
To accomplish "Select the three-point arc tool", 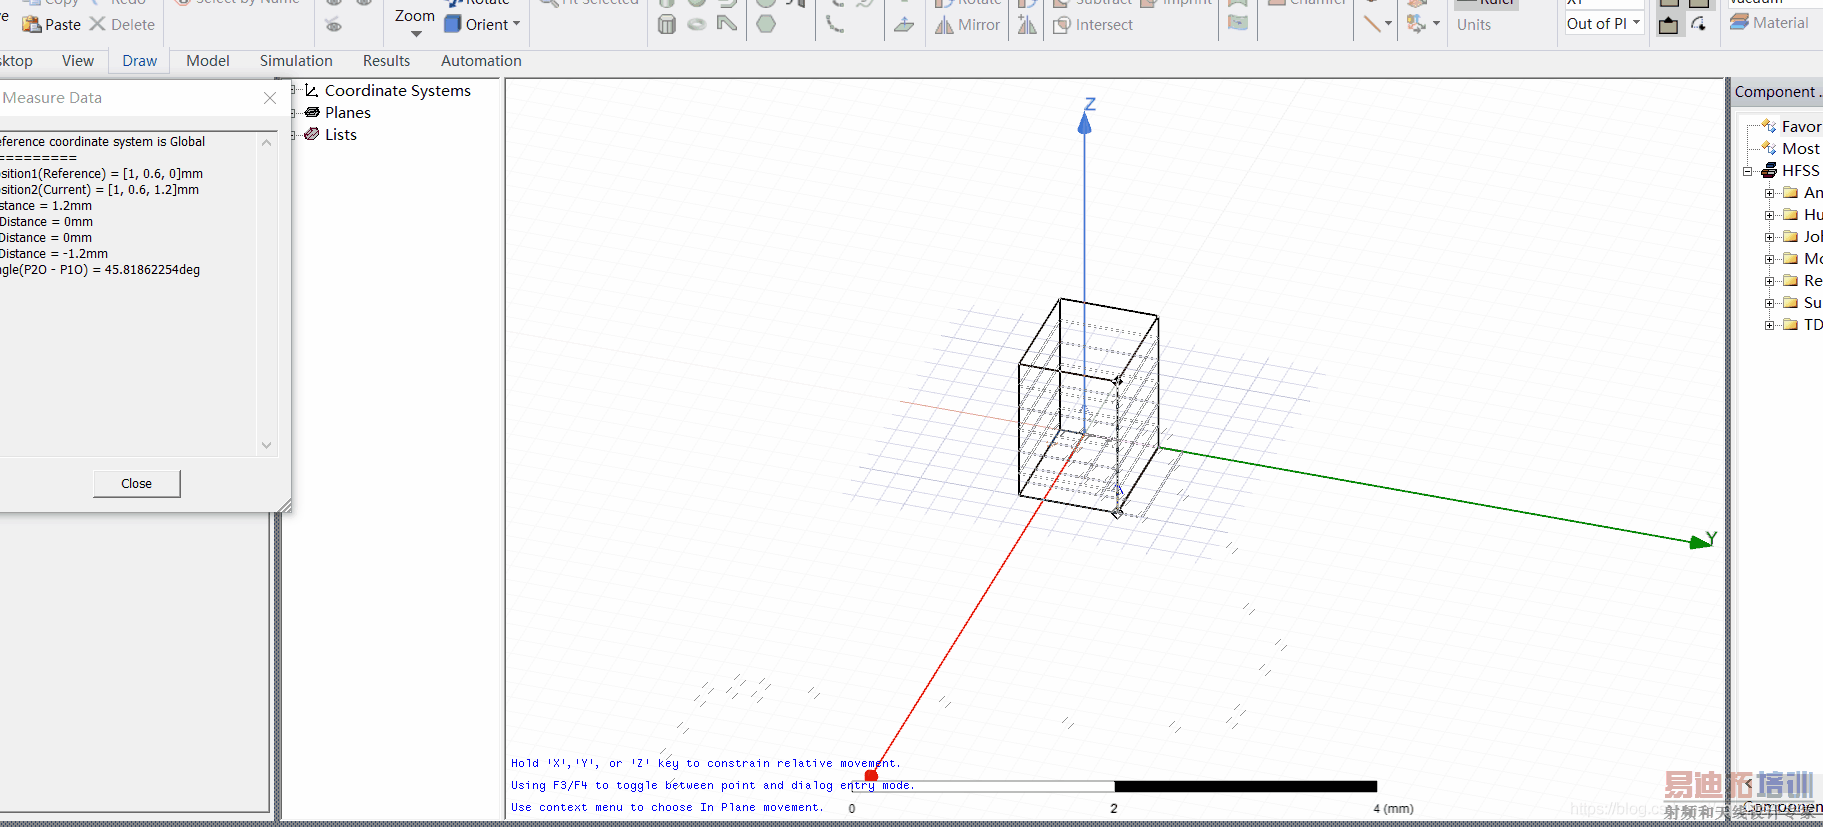I will tap(835, 24).
